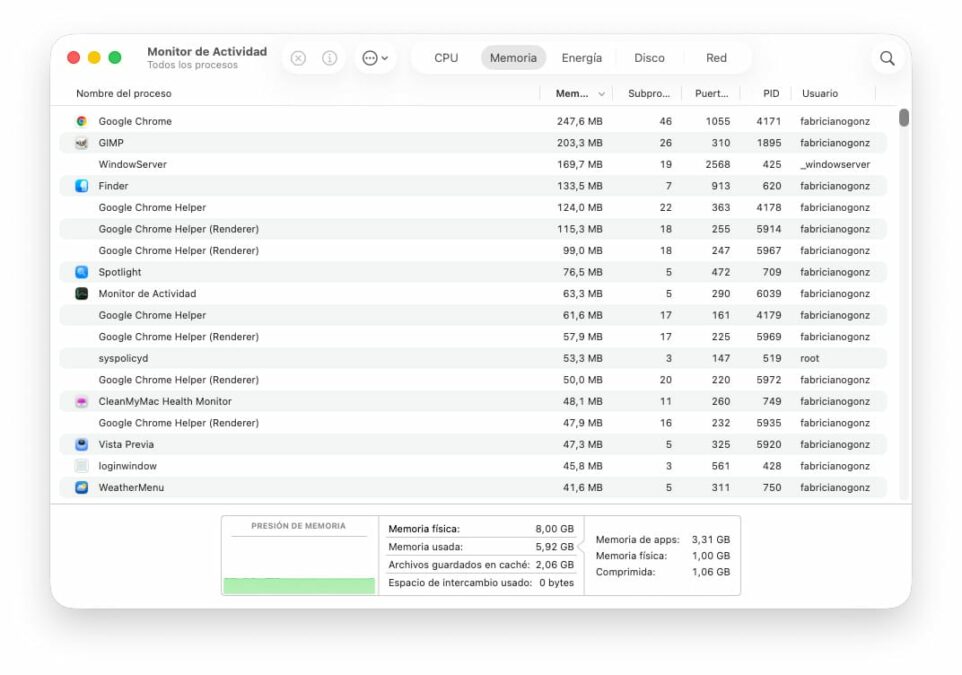Switch to the CPU tab

(x=446, y=58)
